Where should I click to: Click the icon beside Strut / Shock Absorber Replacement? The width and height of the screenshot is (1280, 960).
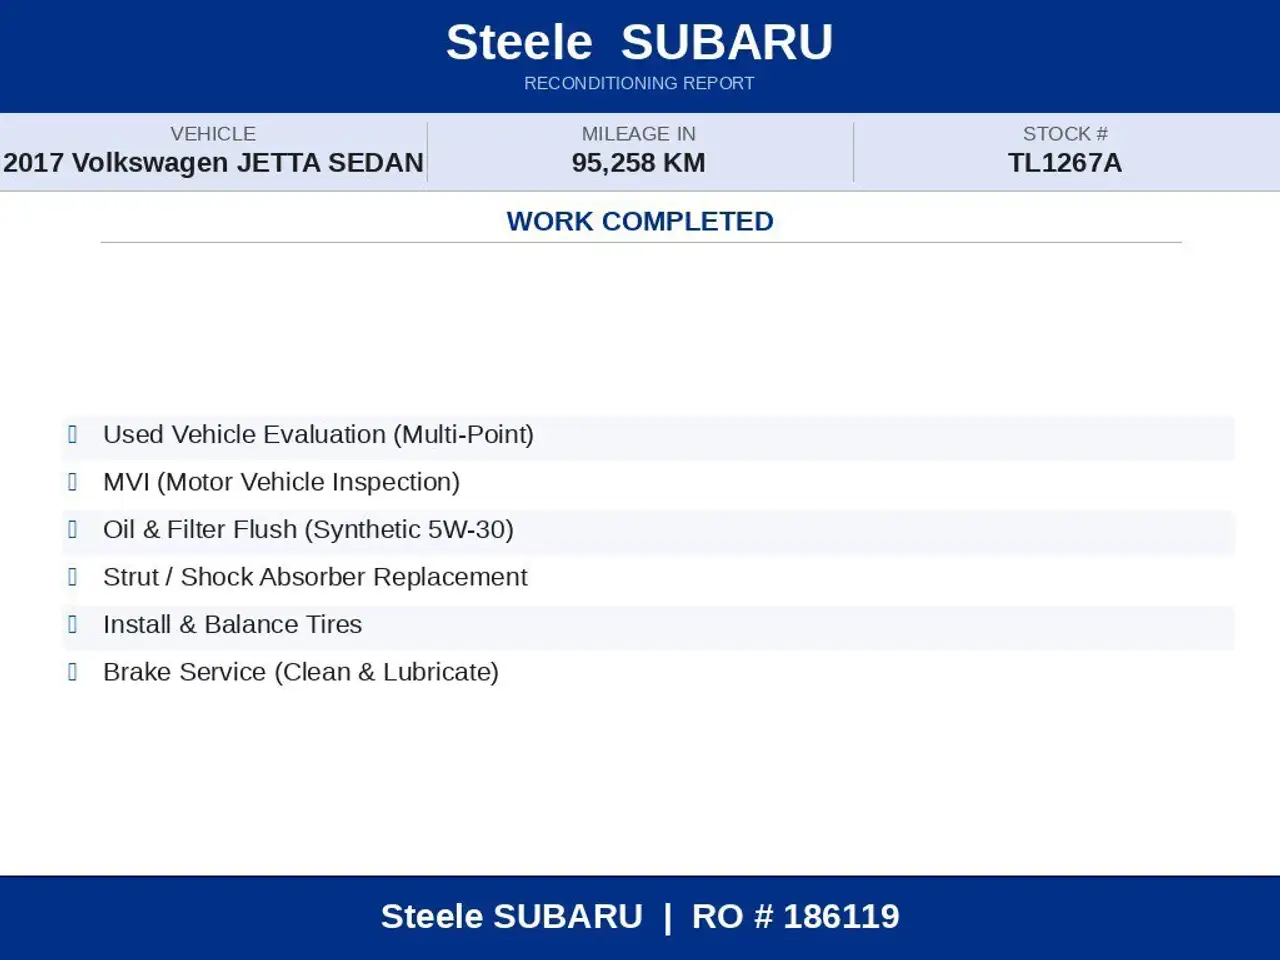[x=72, y=577]
